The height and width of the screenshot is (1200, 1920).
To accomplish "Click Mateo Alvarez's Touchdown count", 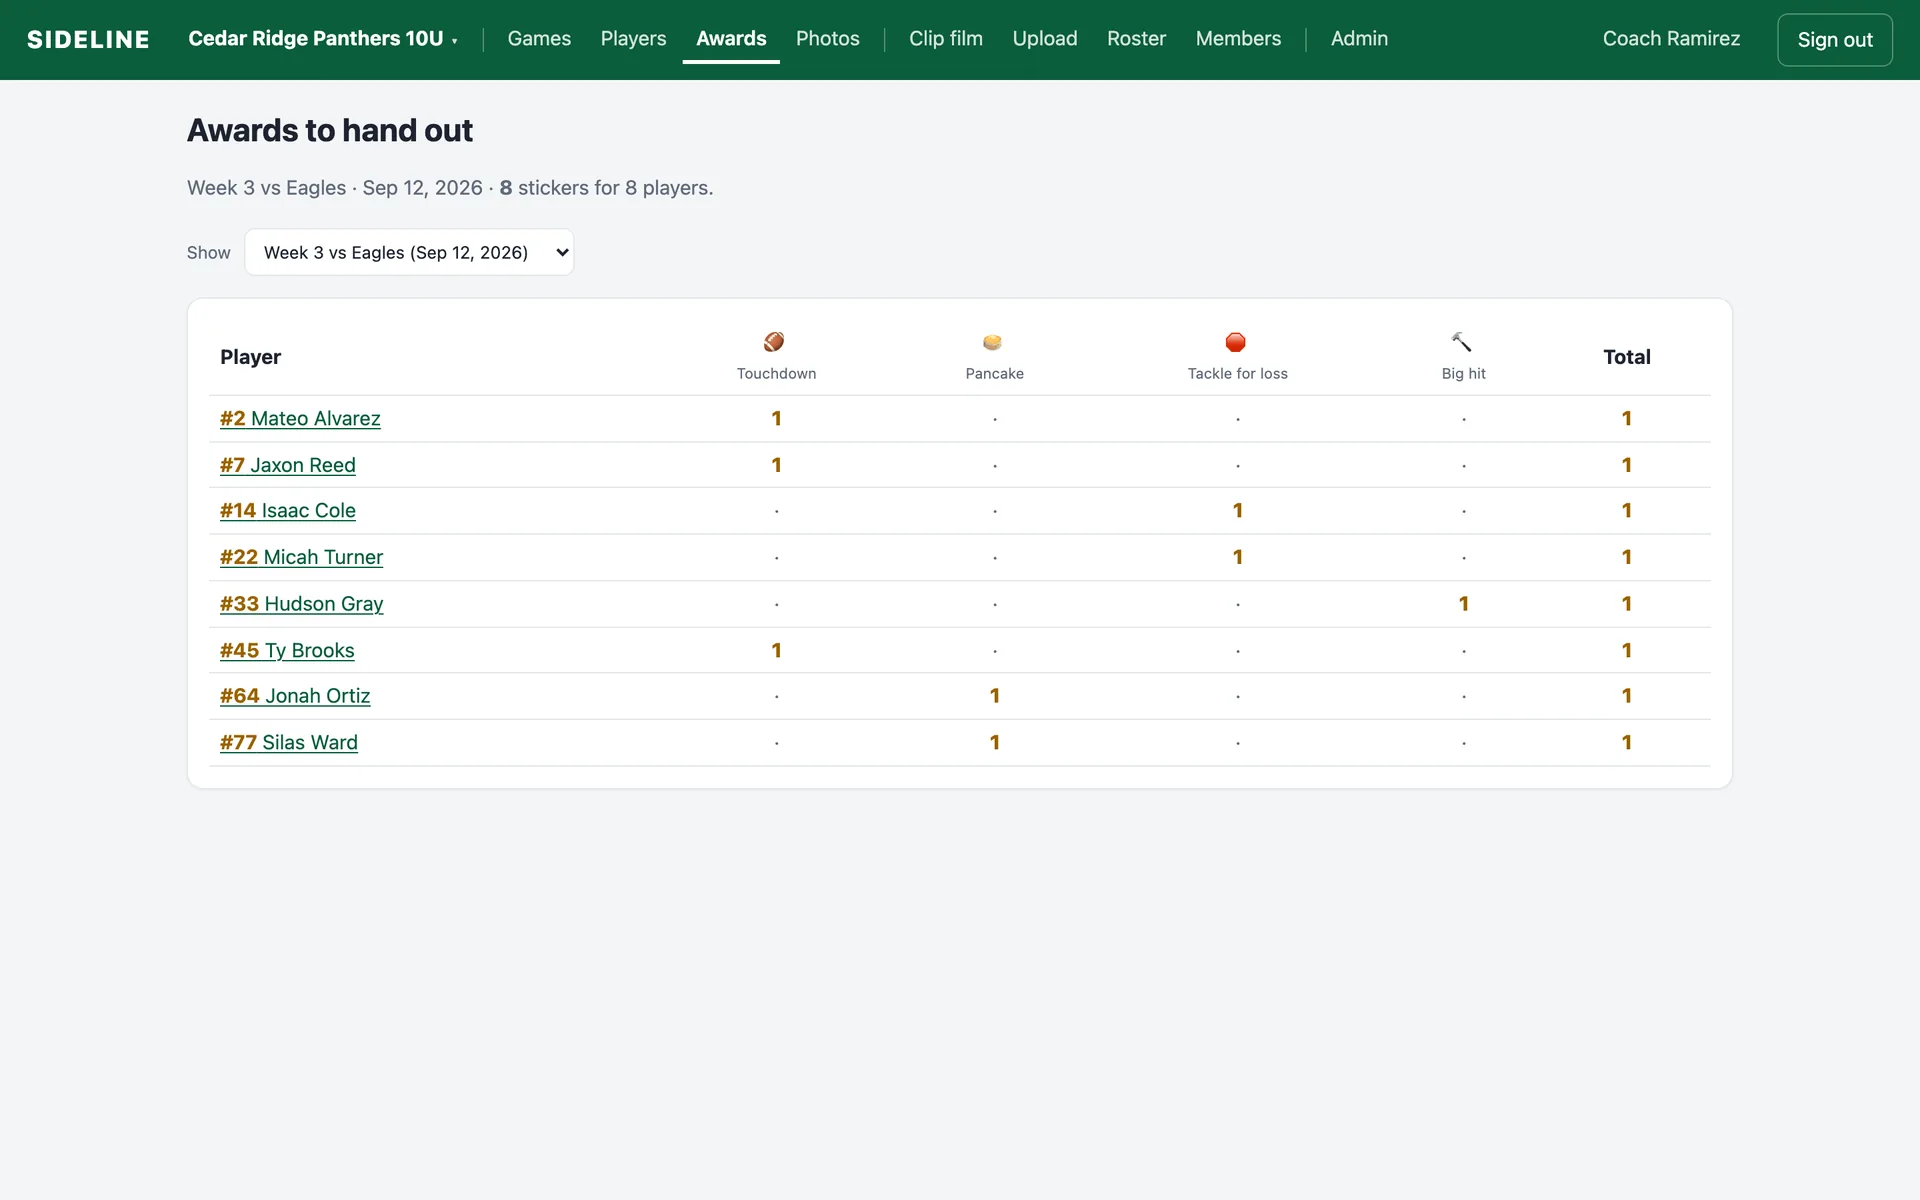I will pos(776,419).
